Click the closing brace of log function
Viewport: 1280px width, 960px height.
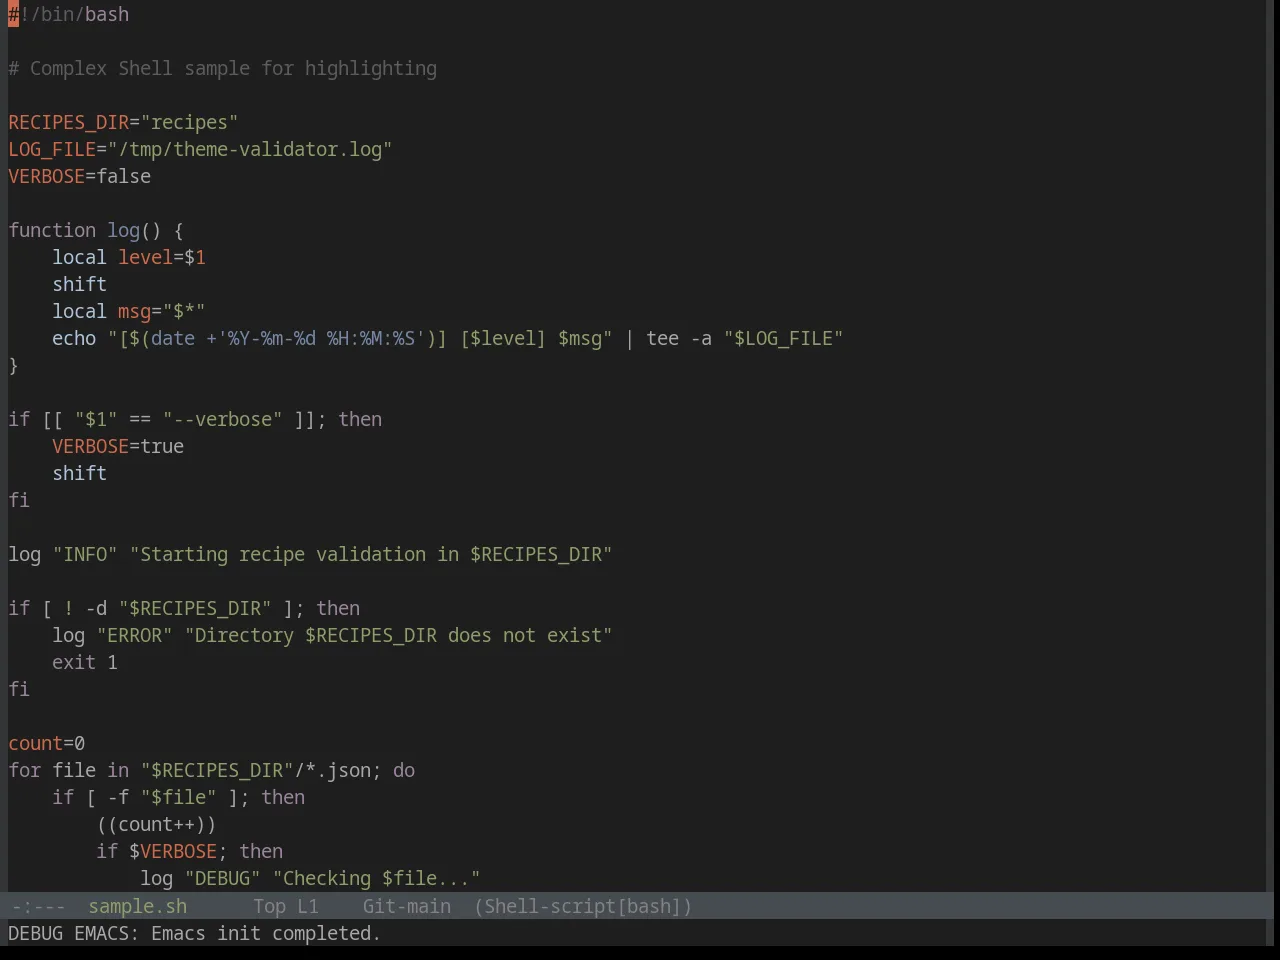click(13, 365)
